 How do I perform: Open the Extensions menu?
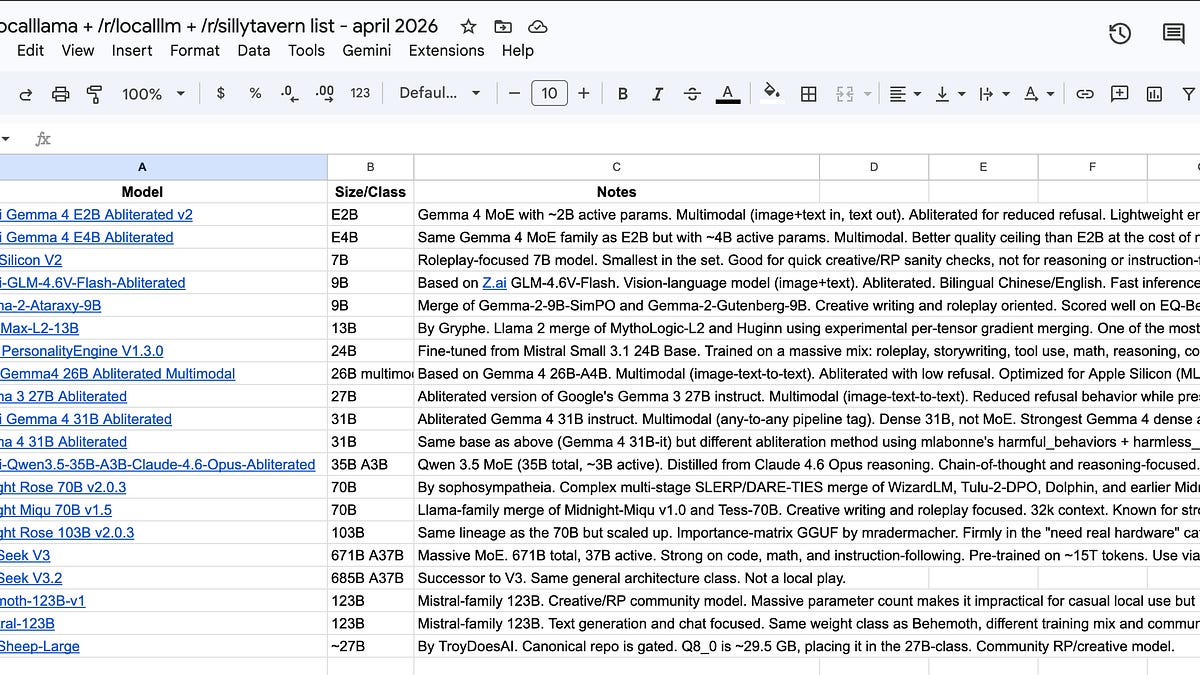[446, 50]
